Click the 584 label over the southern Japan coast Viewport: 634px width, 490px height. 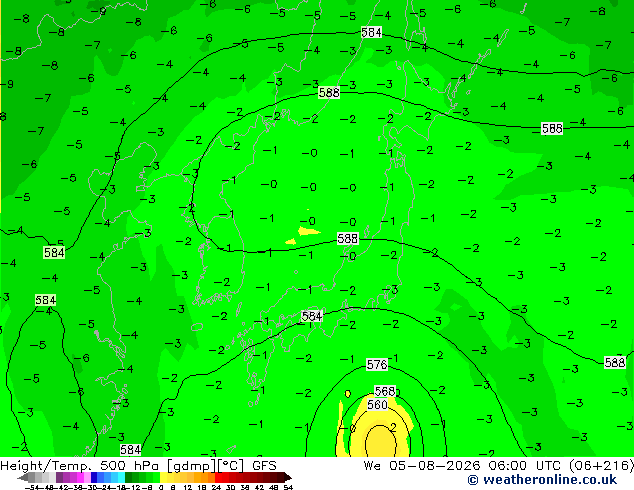click(312, 316)
